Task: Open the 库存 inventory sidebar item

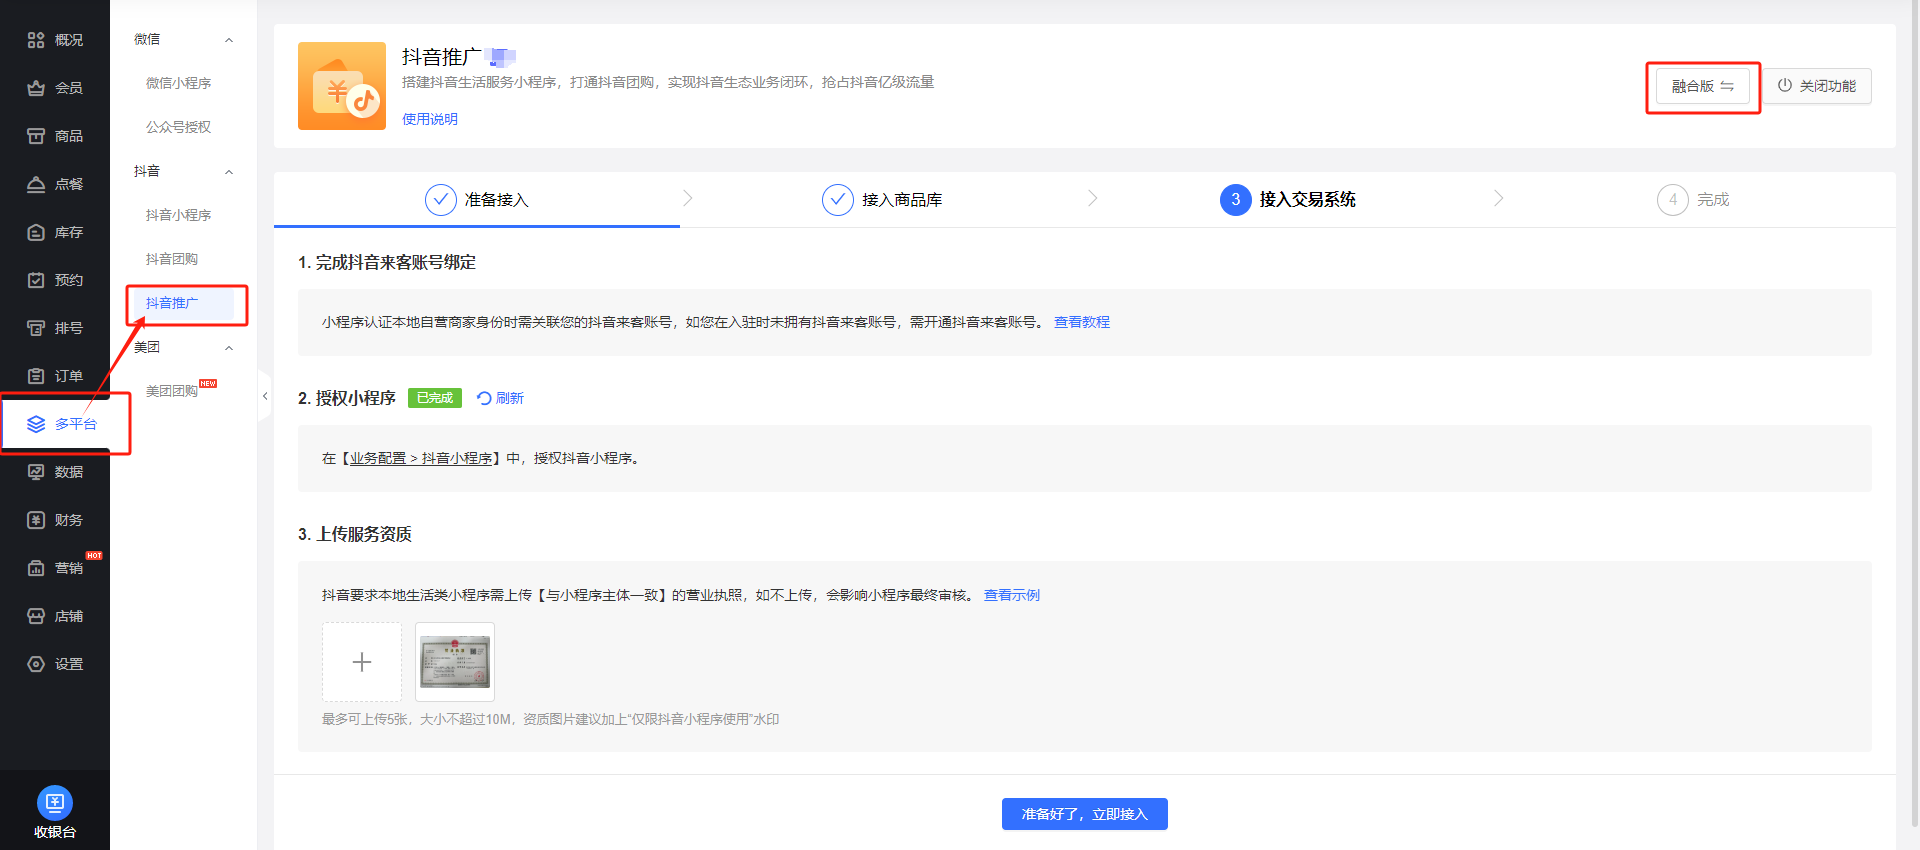Action: pos(55,232)
